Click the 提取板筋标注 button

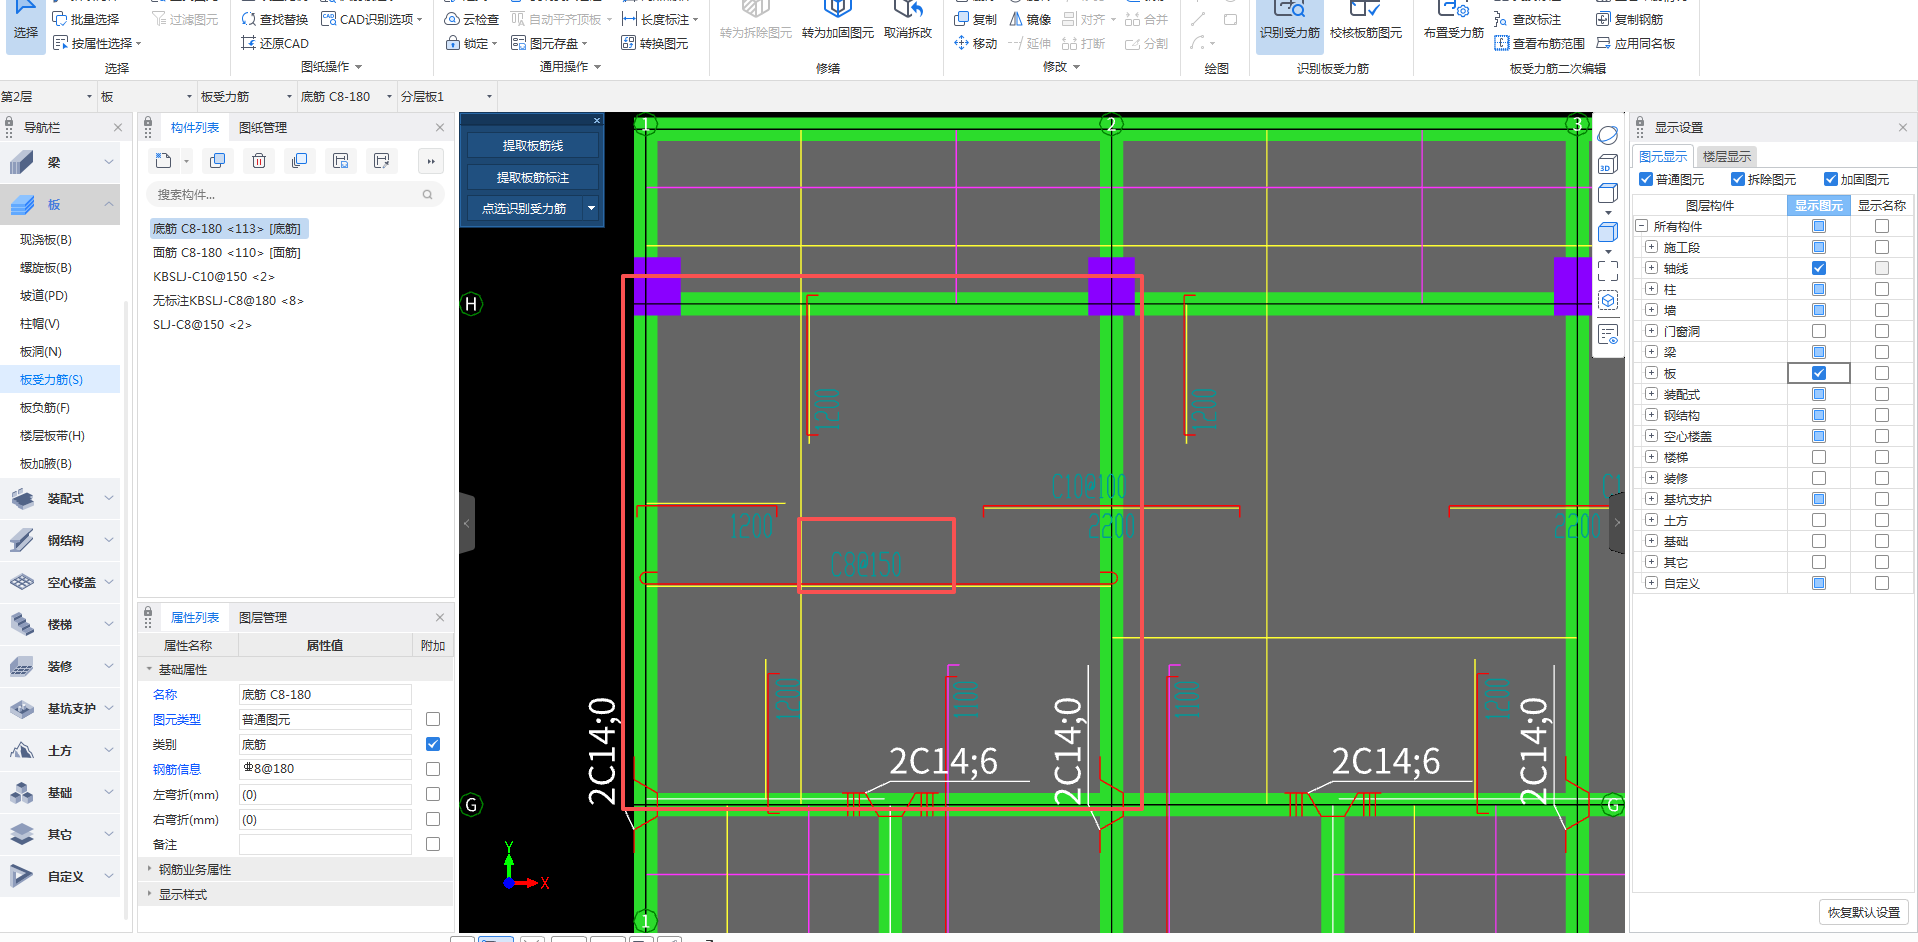pos(533,178)
